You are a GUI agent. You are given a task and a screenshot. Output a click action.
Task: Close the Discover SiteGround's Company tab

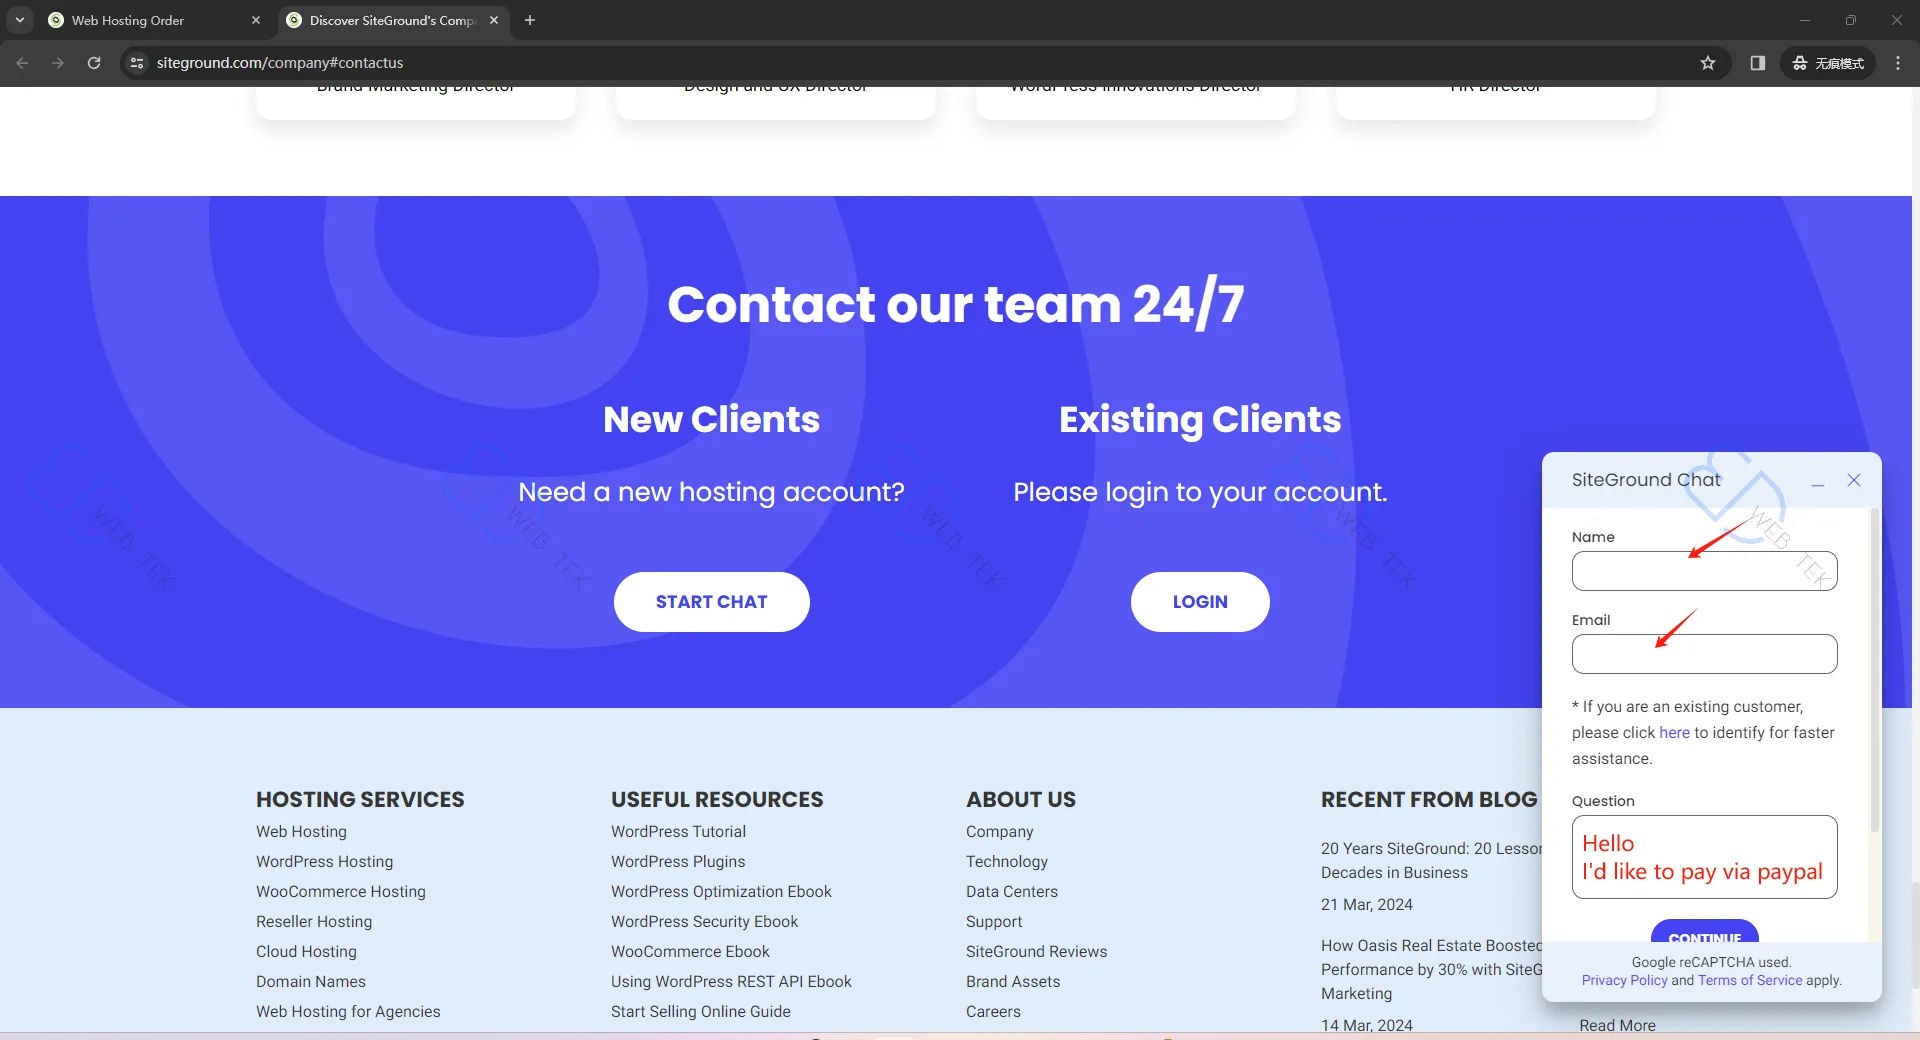[x=494, y=20]
